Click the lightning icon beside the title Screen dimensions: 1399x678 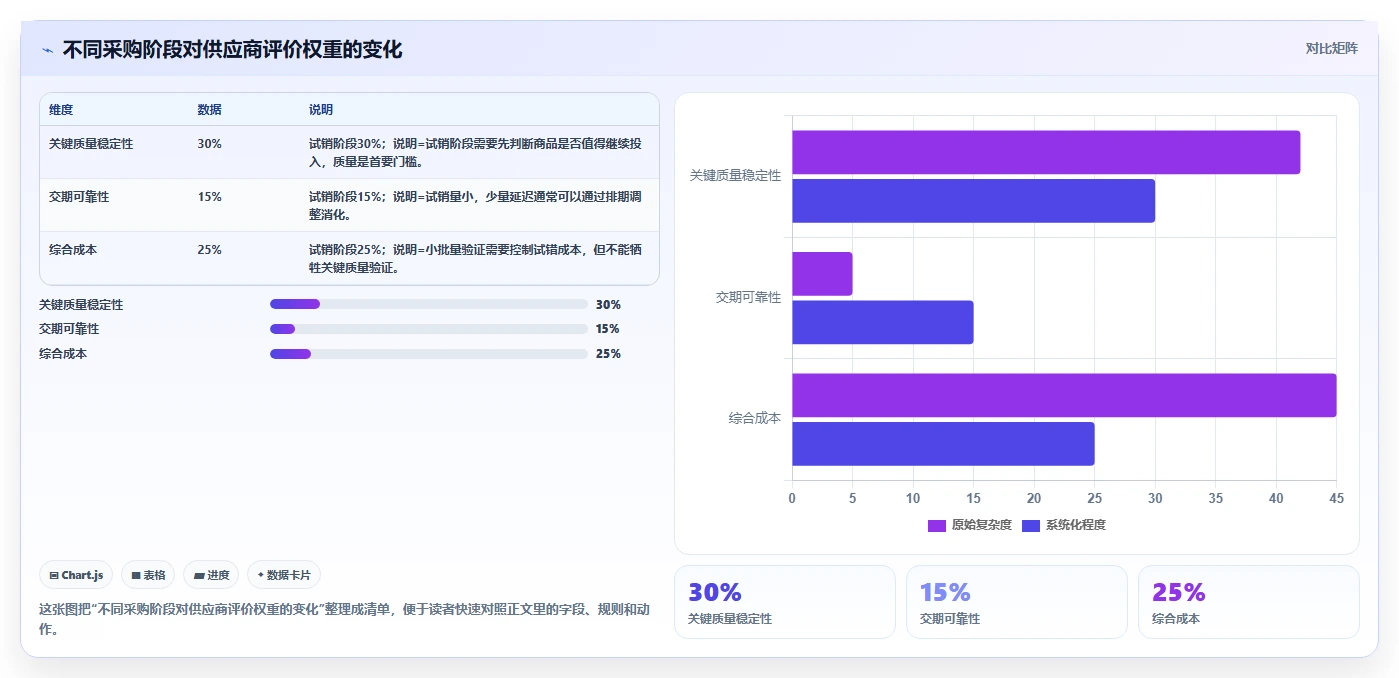(48, 50)
